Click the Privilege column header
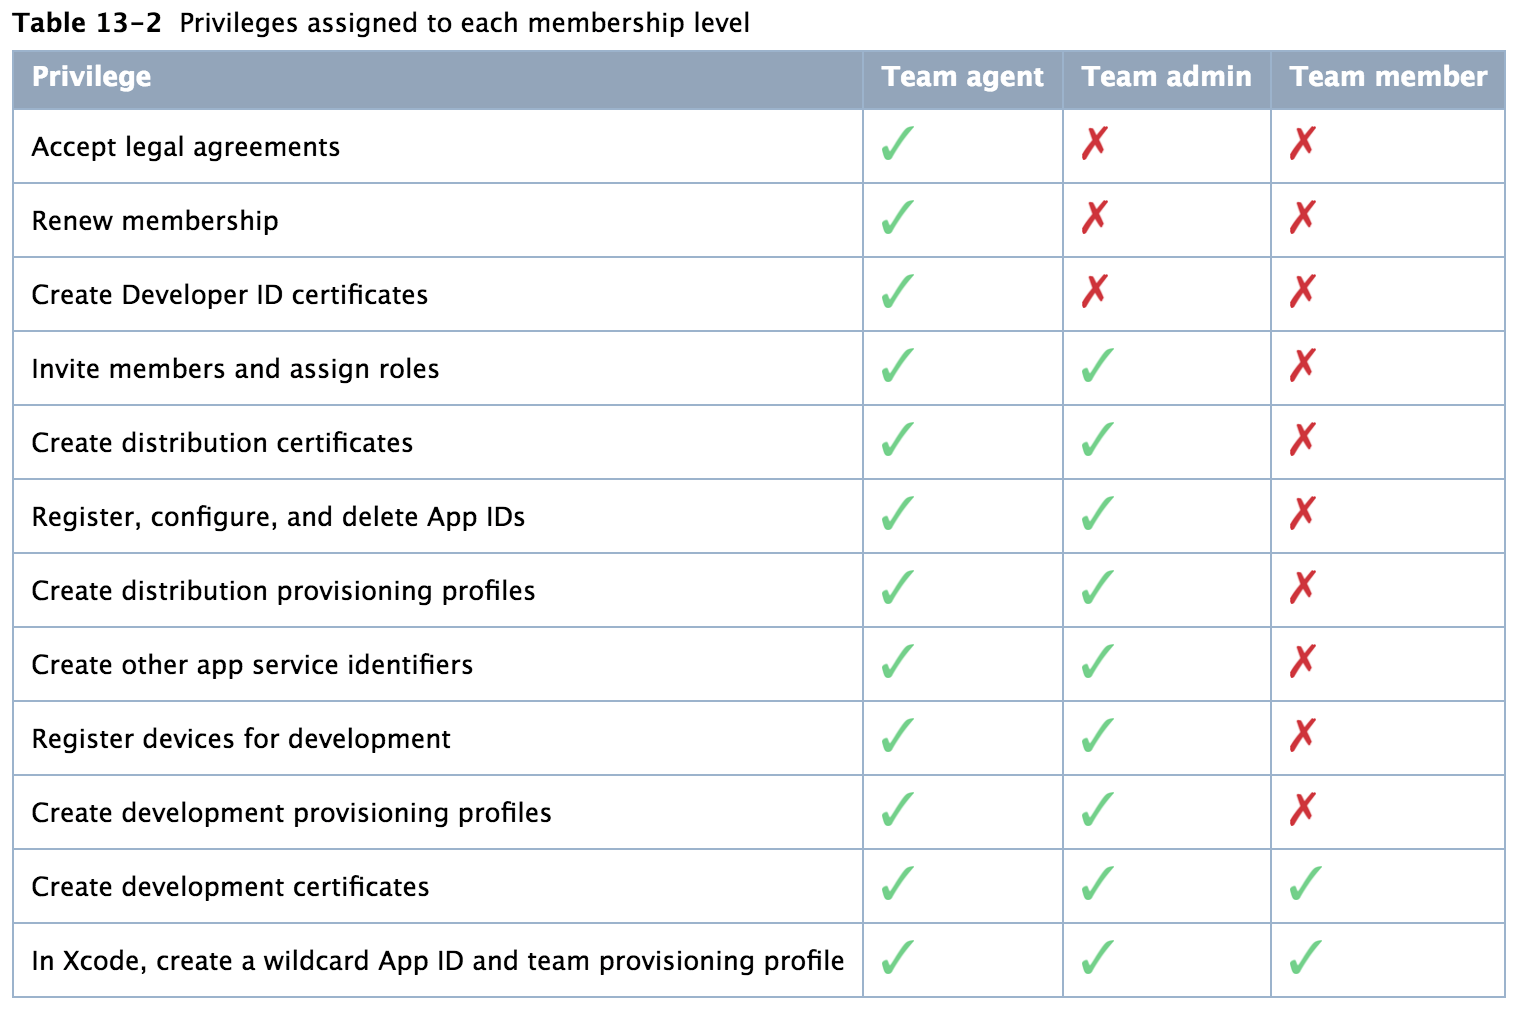This screenshot has width=1522, height=1010. pyautogui.click(x=92, y=77)
